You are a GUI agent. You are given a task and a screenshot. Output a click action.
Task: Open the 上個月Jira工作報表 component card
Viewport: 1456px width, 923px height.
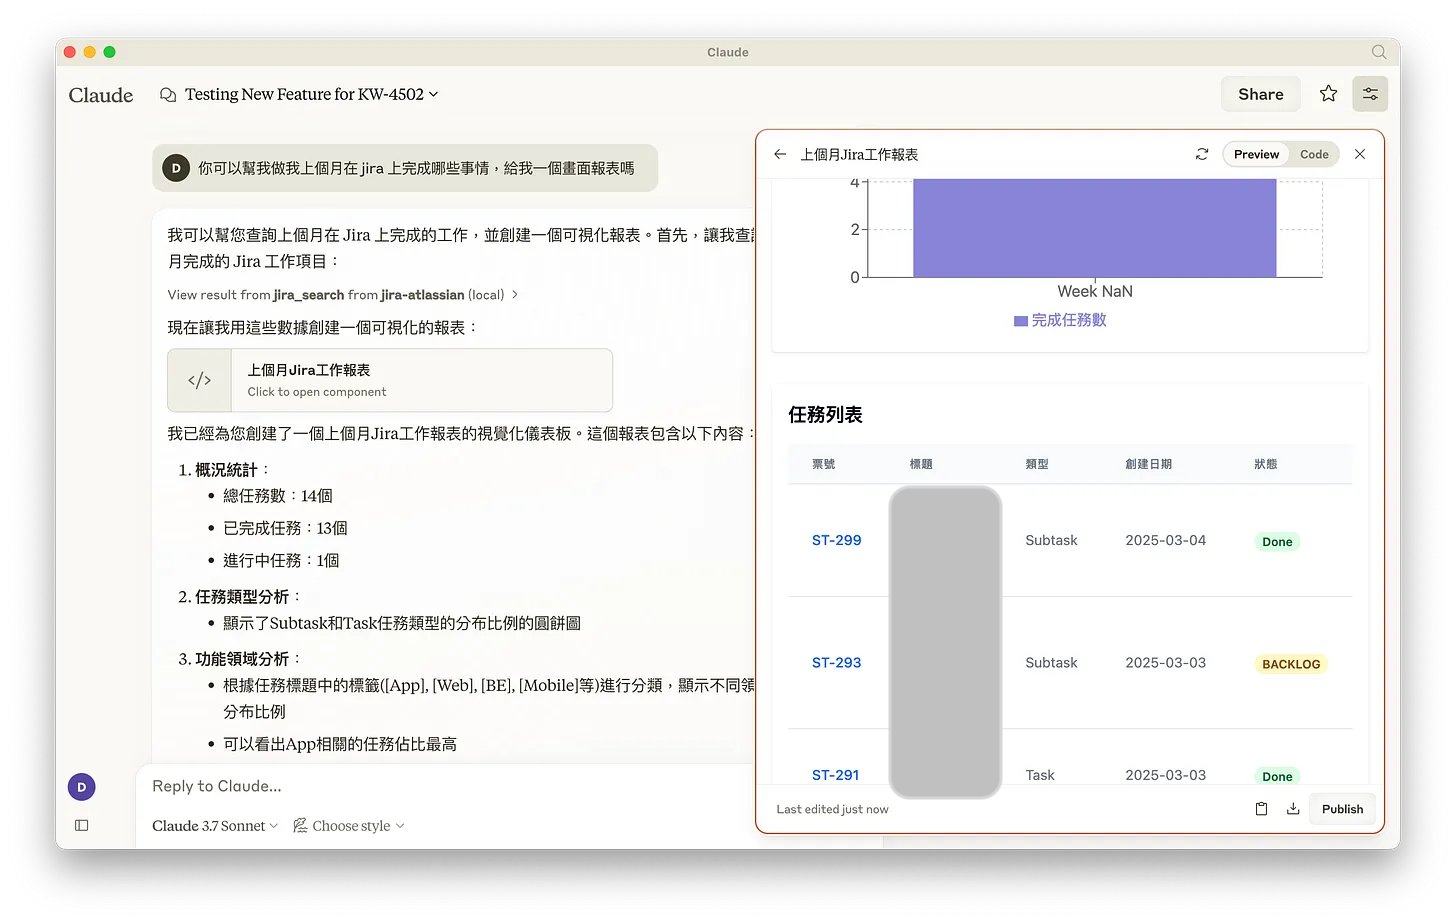(390, 380)
